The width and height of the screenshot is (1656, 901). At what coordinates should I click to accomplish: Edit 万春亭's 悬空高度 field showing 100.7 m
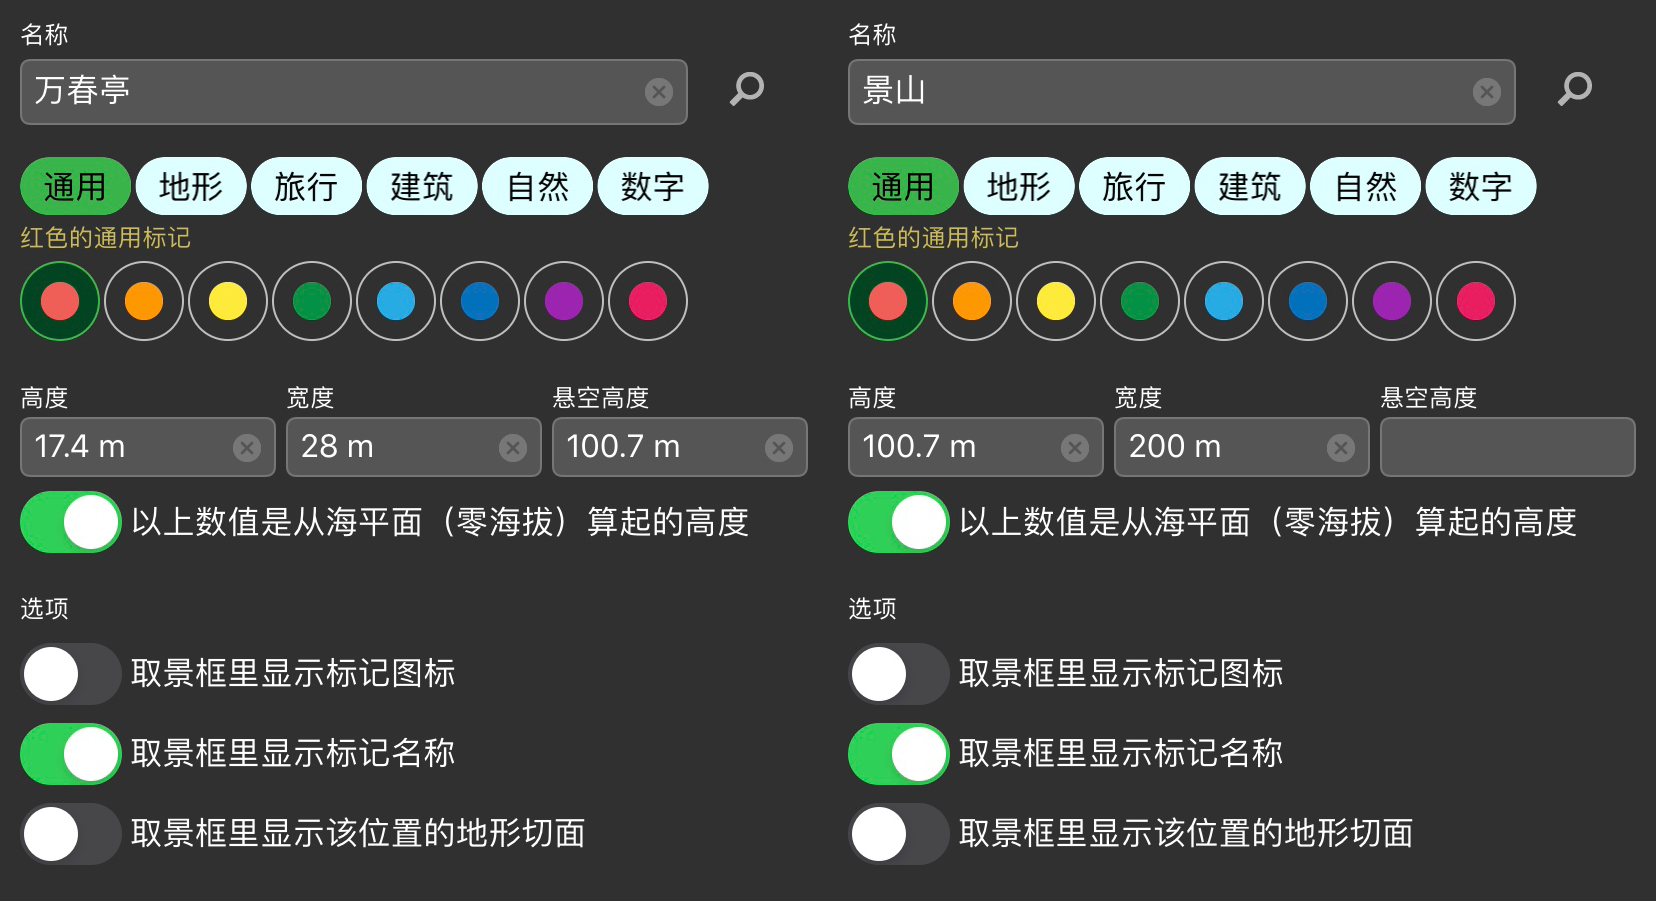680,447
